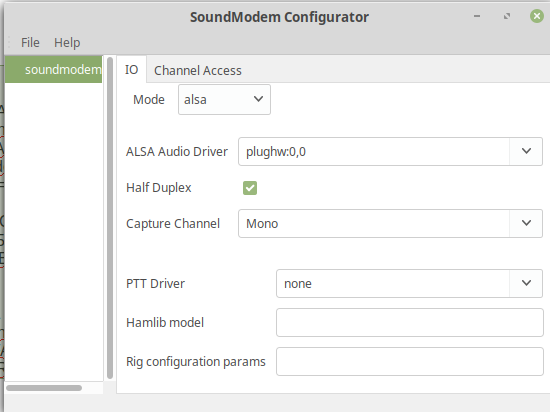Switch to the Channel Access tab
This screenshot has width=550, height=412.
pyautogui.click(x=197, y=70)
